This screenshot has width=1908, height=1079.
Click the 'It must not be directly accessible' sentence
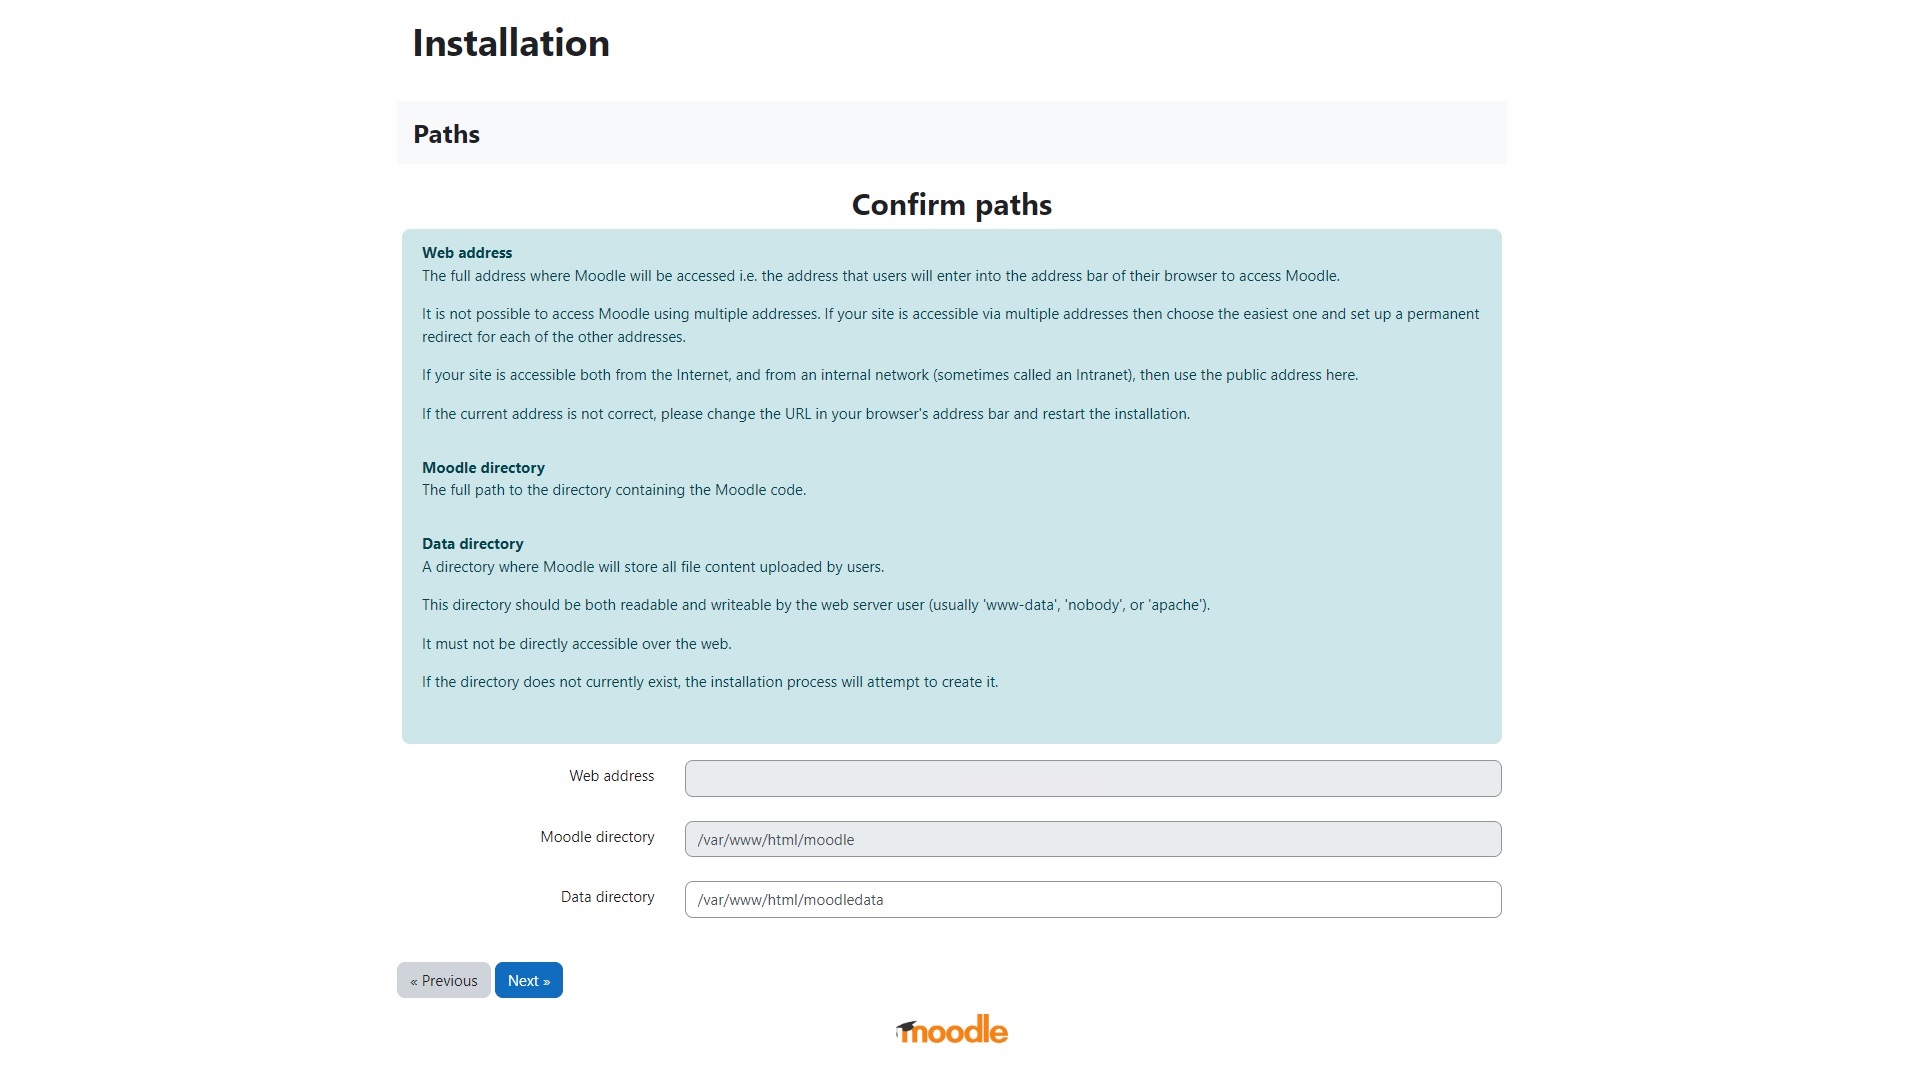tap(576, 644)
